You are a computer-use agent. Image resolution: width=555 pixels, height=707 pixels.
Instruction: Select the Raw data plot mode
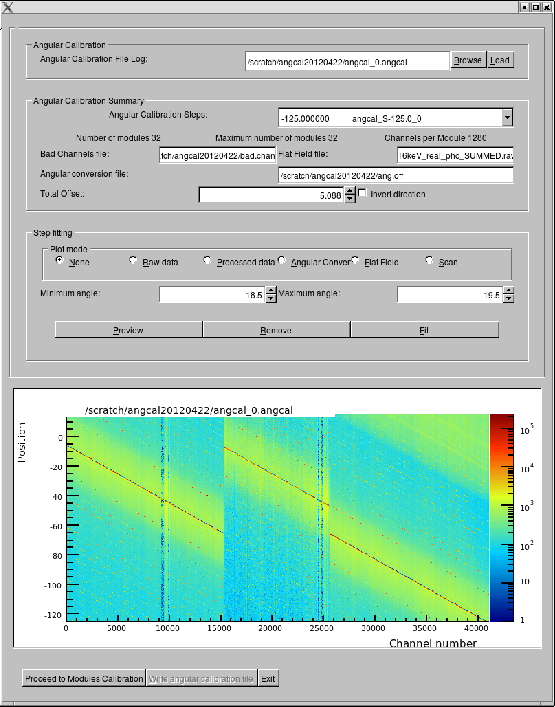click(133, 260)
